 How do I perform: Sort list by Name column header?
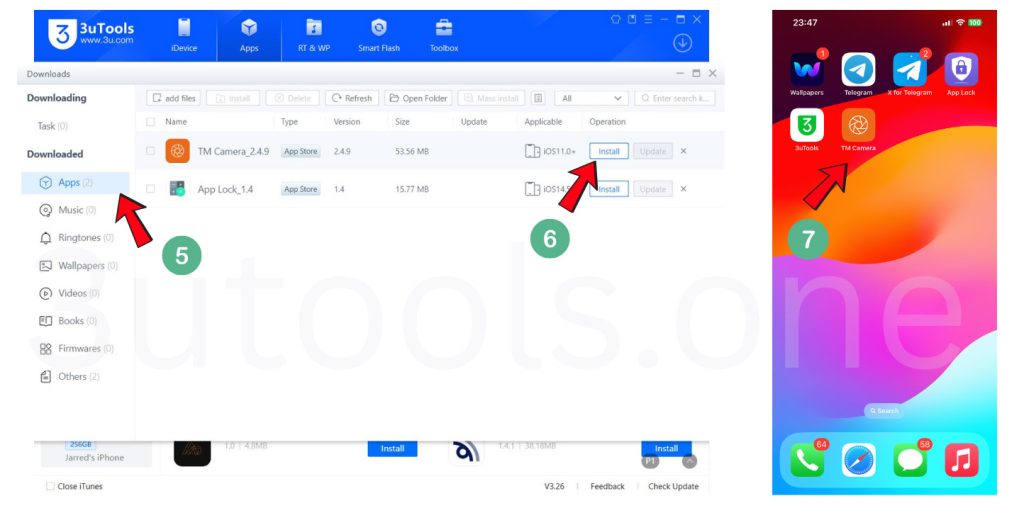pyautogui.click(x=176, y=121)
